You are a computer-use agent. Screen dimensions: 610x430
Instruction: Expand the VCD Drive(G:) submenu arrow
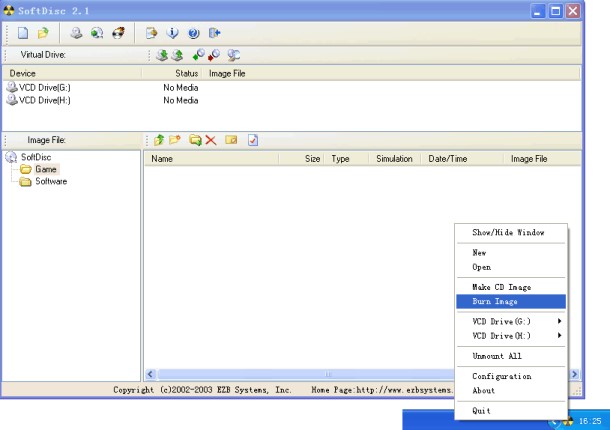(559, 321)
